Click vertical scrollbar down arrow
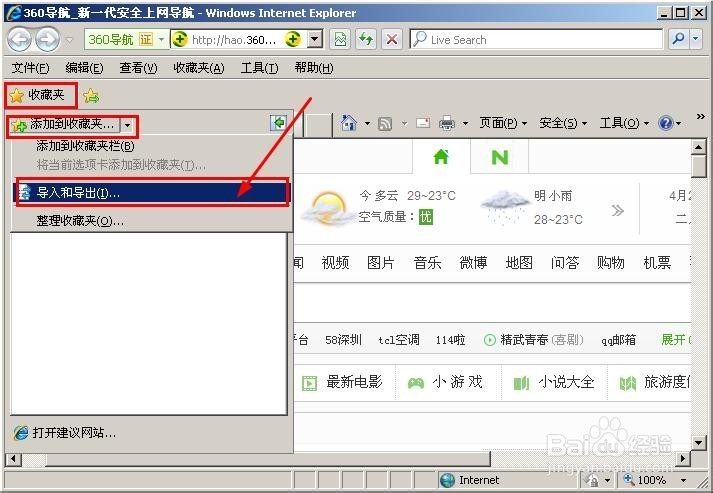The width and height of the screenshot is (713, 493). tap(698, 442)
